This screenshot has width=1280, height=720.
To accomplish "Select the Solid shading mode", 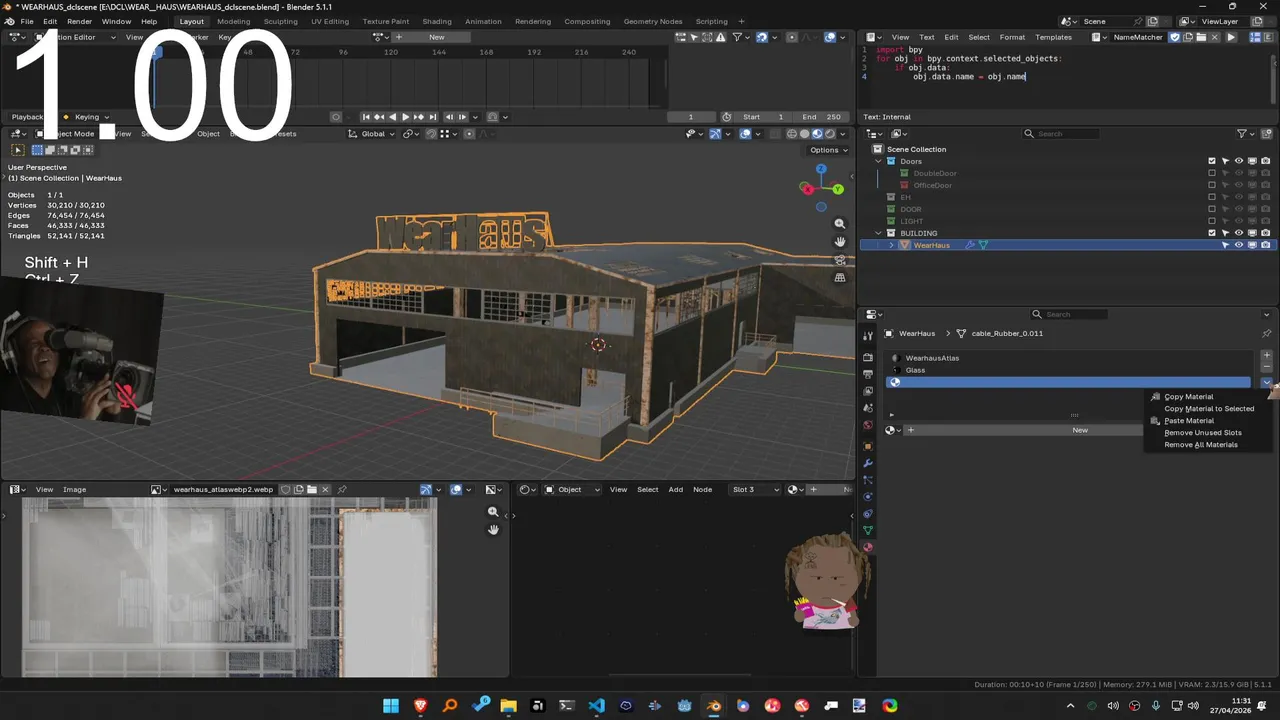I will [x=805, y=134].
